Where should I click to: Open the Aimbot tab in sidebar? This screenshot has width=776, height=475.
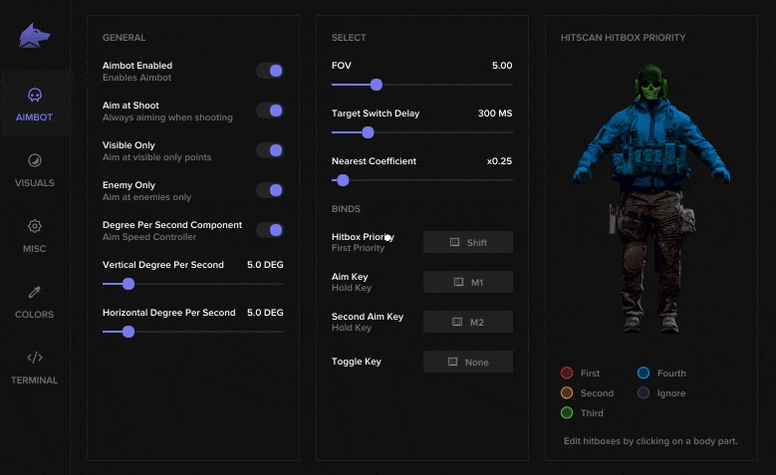pyautogui.click(x=34, y=104)
